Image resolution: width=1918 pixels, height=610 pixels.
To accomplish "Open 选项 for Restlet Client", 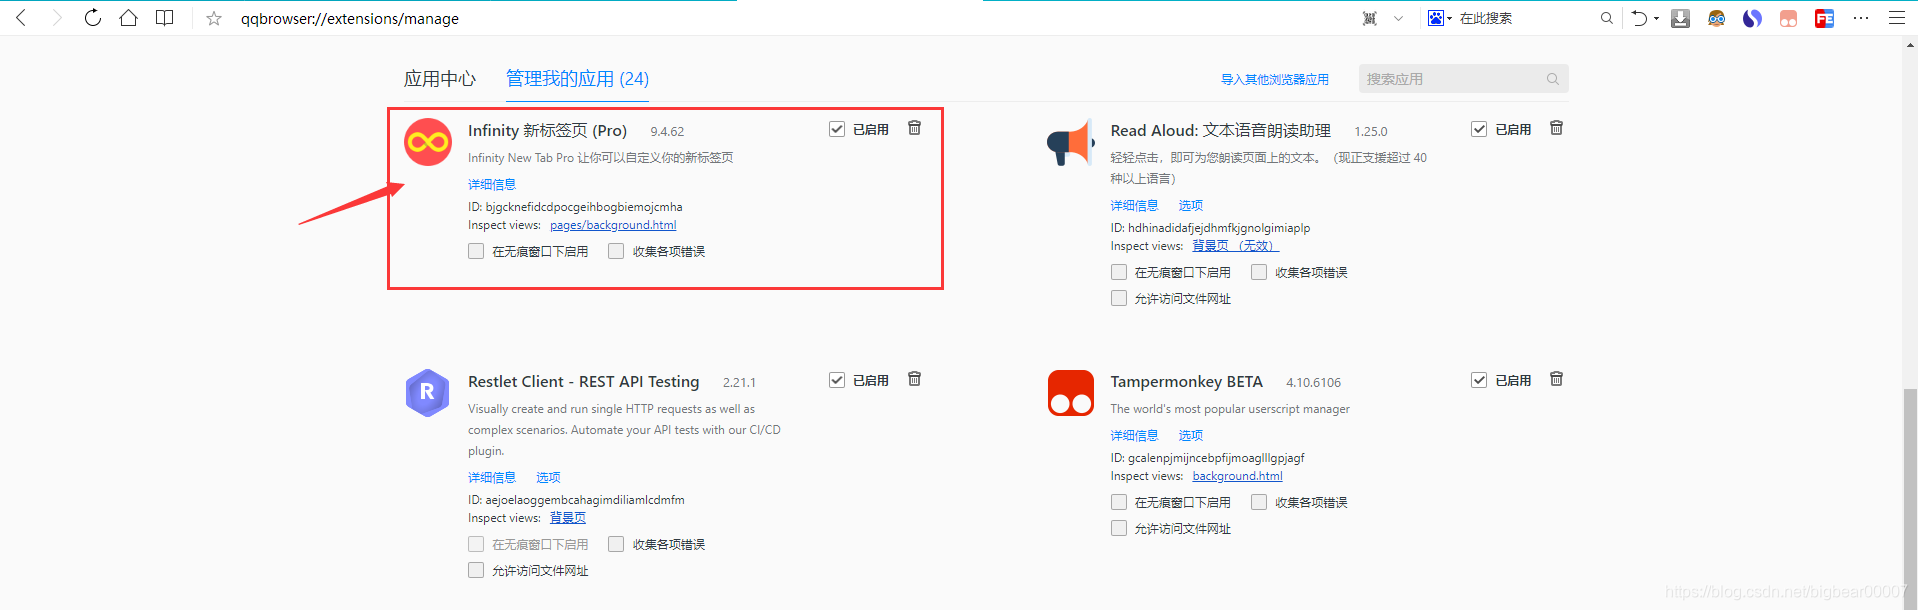I will click(x=548, y=477).
